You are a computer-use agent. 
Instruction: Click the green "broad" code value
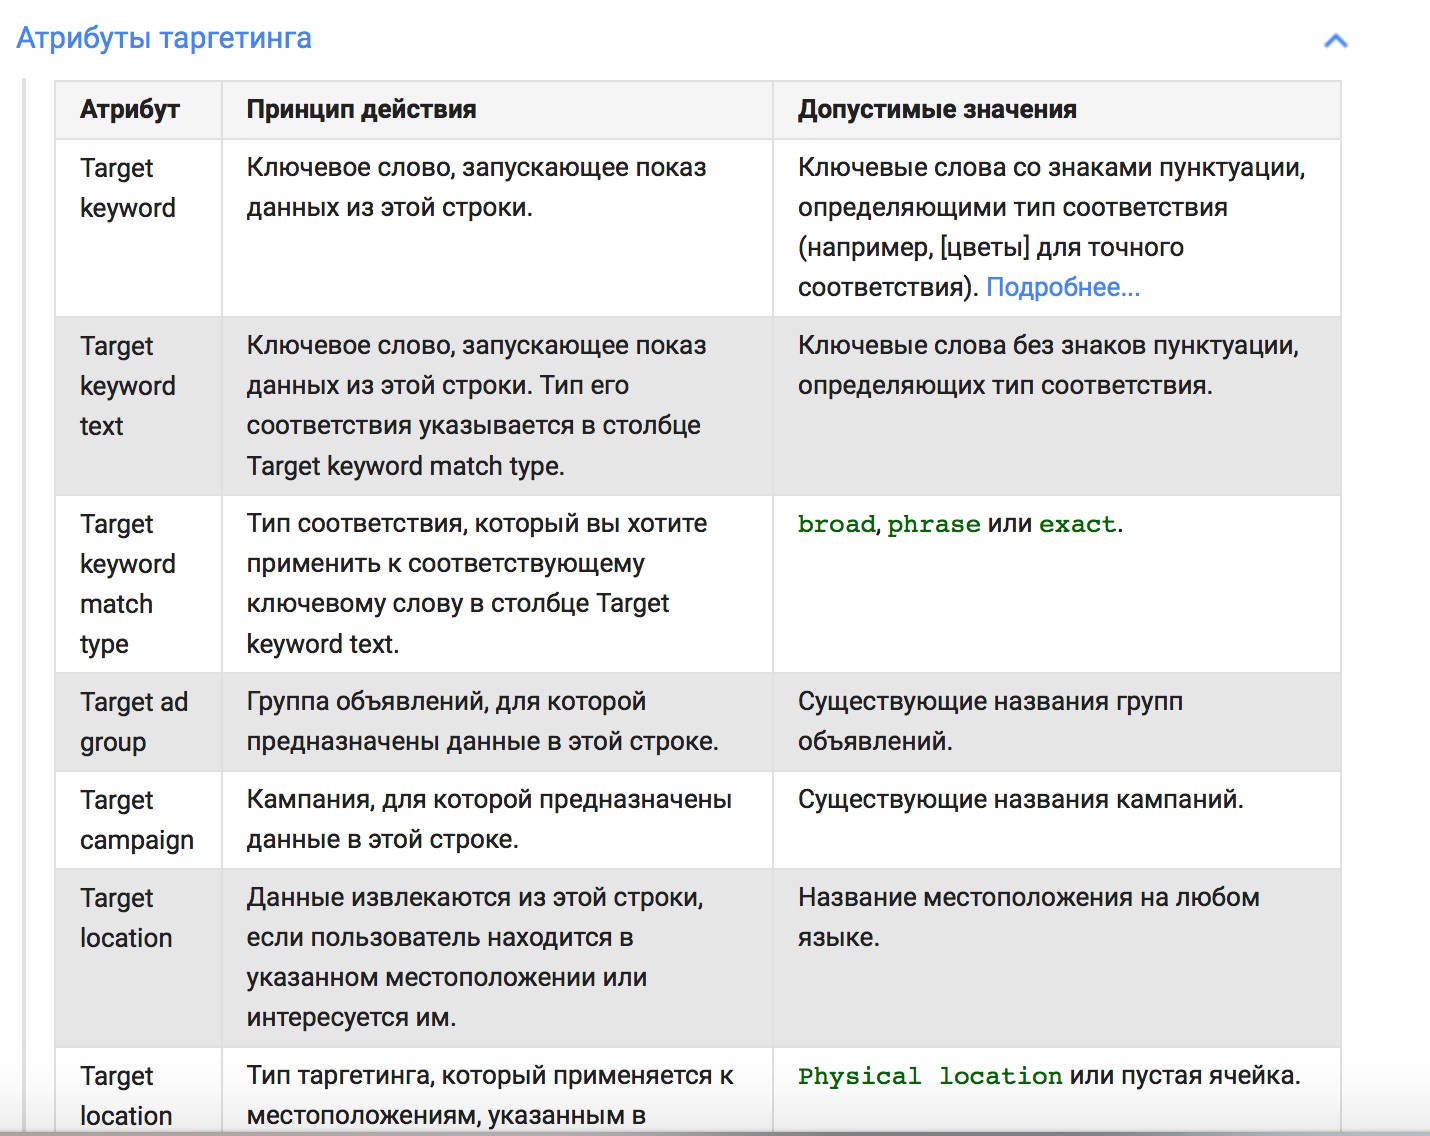tap(836, 524)
